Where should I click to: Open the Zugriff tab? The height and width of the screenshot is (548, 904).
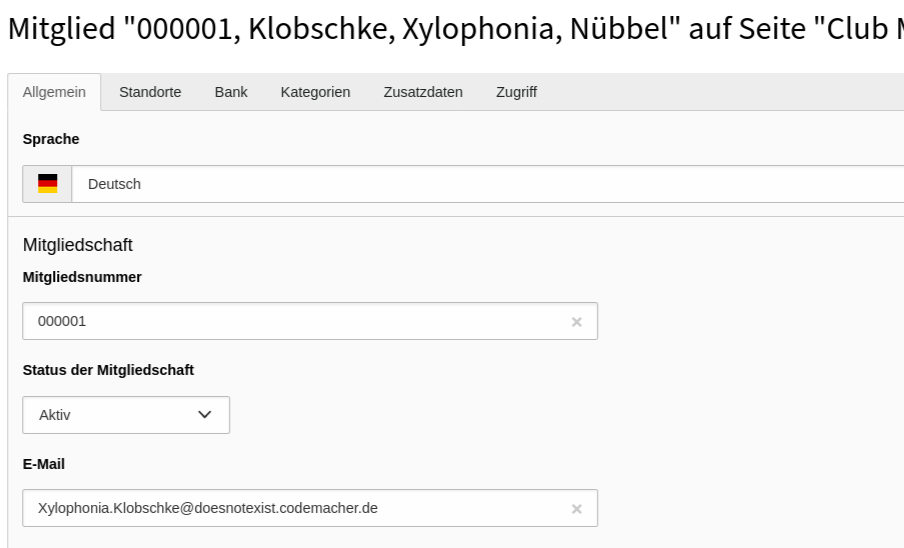517,92
